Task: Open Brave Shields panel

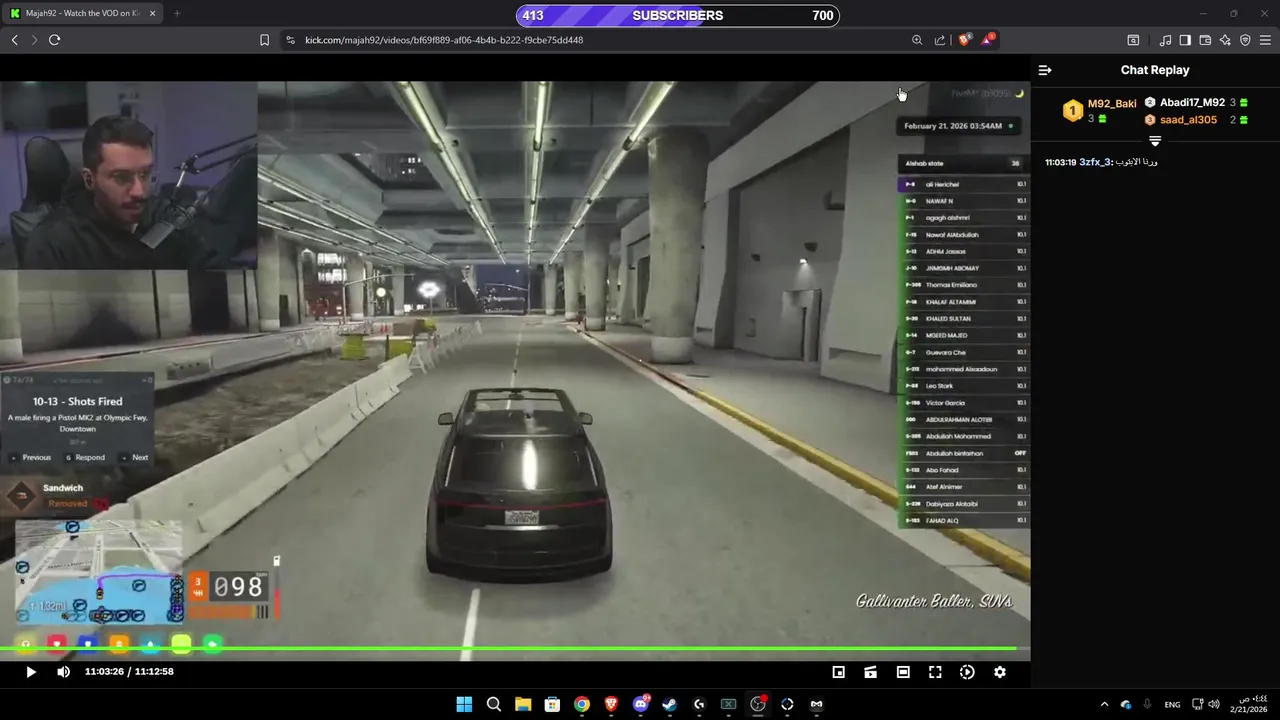Action: pyautogui.click(x=965, y=40)
